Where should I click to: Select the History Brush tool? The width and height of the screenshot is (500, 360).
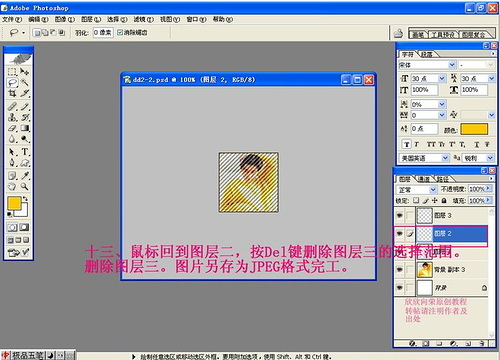tap(25, 117)
